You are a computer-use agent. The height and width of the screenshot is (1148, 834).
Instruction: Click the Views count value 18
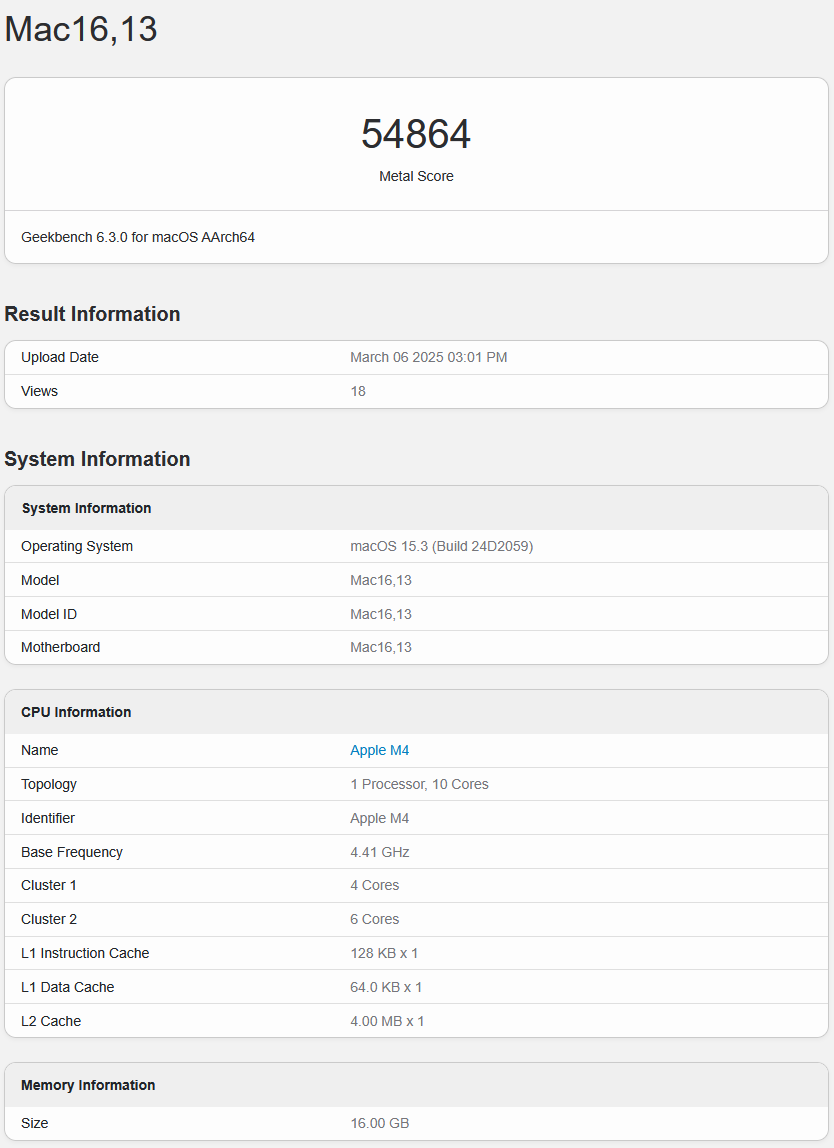[358, 391]
